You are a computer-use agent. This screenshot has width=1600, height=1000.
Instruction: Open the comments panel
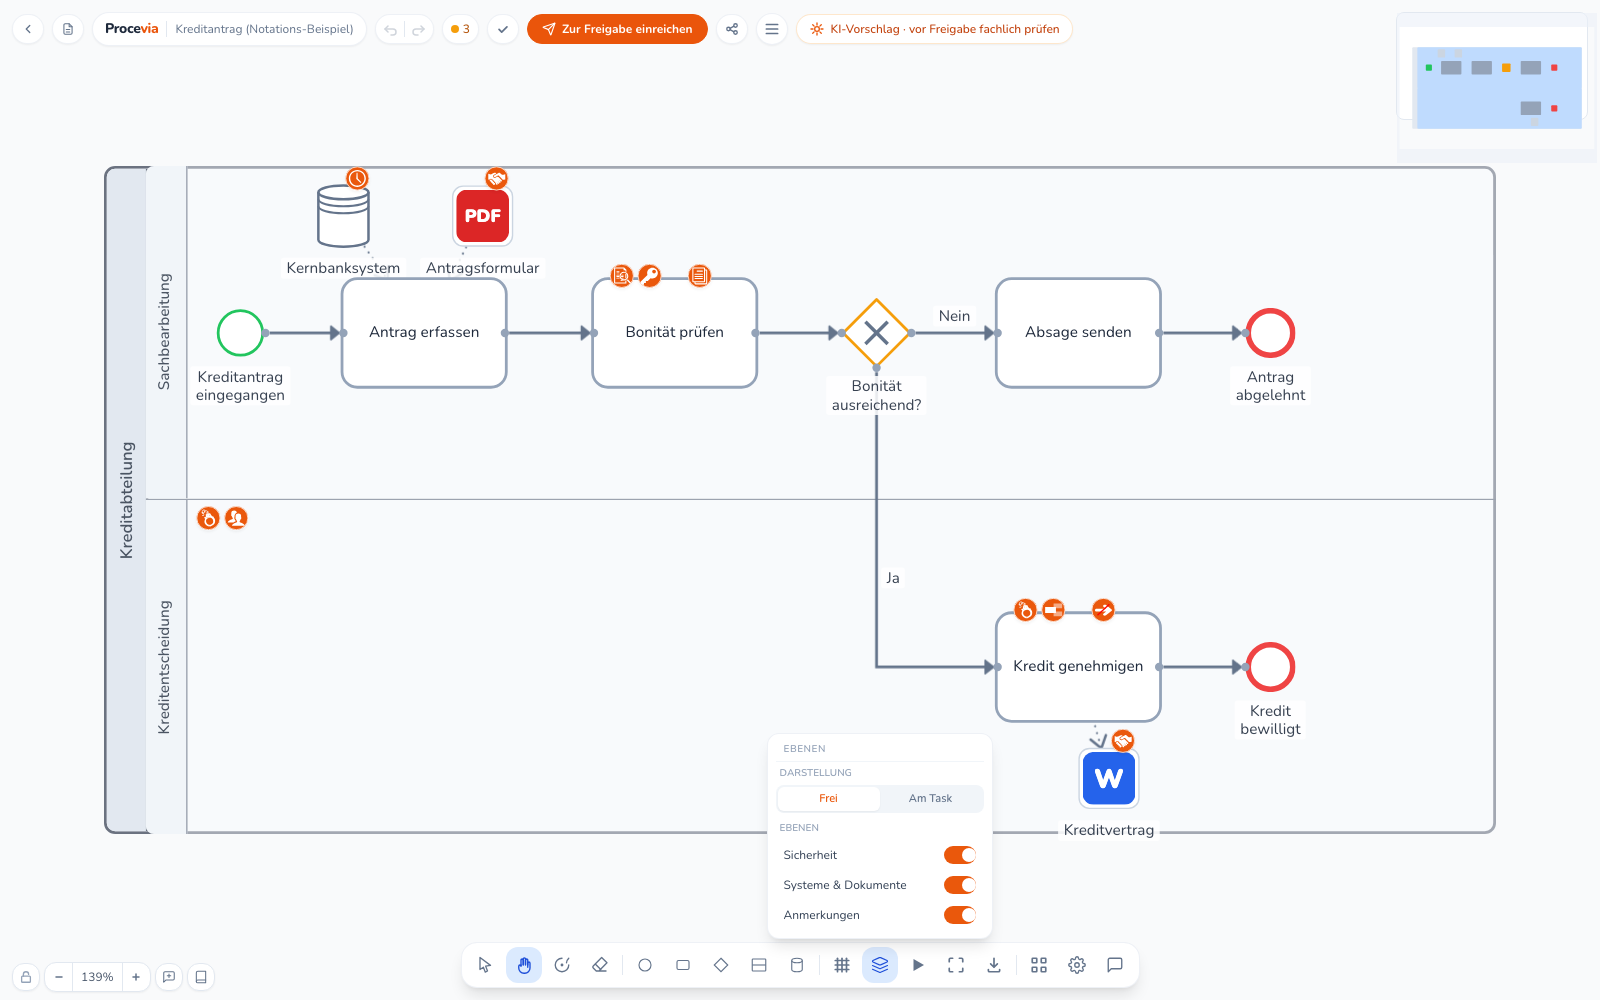point(1115,965)
